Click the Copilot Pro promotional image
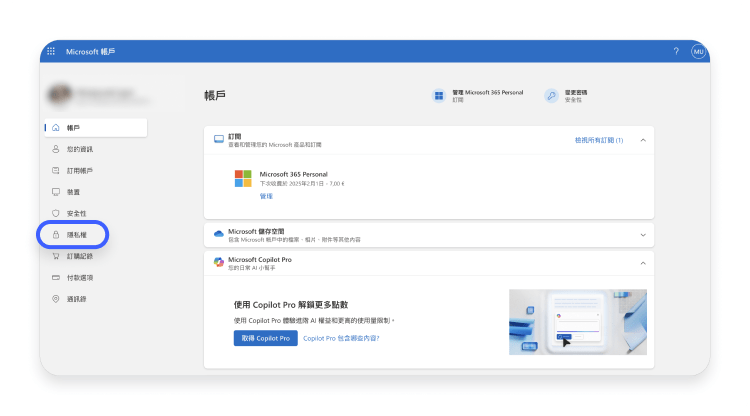Image resolution: width=750 pixels, height=416 pixels. coord(578,322)
